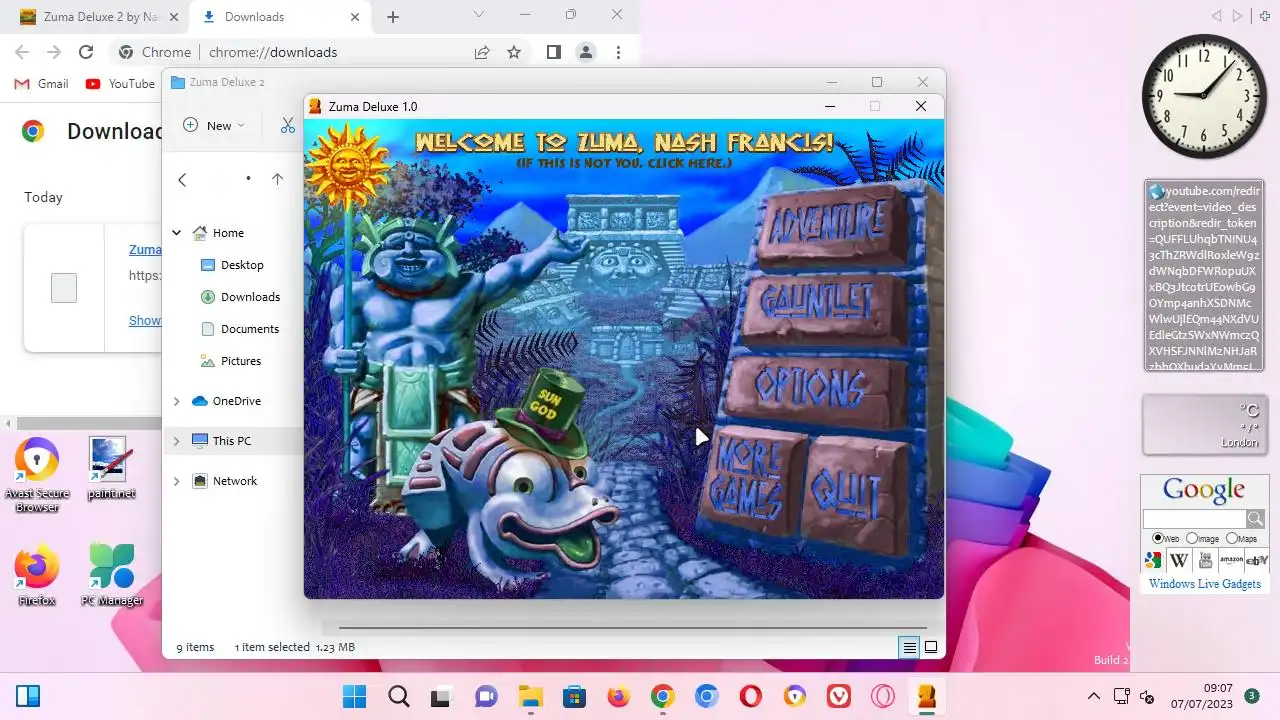The image size is (1280, 720).
Task: Open Firefox from the taskbar
Action: click(x=618, y=696)
